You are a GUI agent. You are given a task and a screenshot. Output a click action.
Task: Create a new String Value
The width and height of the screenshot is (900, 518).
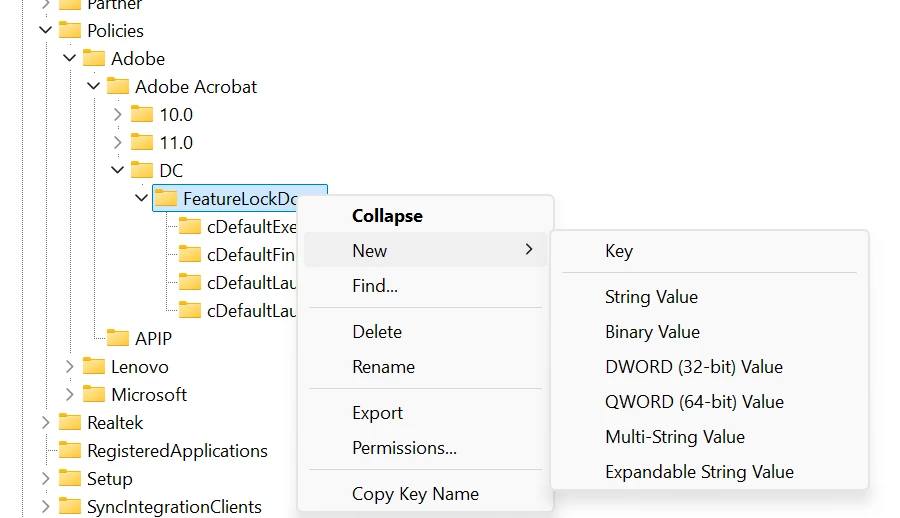coord(709,297)
